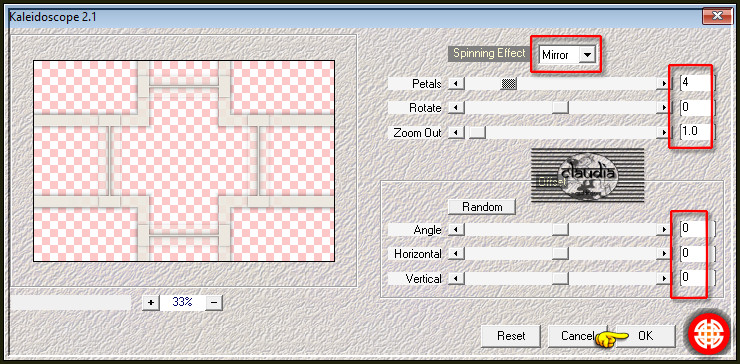The height and width of the screenshot is (364, 740).
Task: Click the Petals slider thumb
Action: 508,84
